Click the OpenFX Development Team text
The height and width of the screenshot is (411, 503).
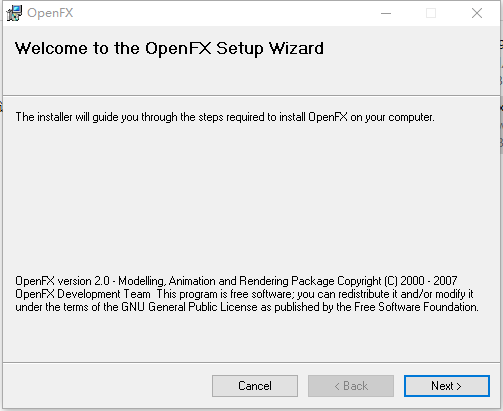(83, 294)
